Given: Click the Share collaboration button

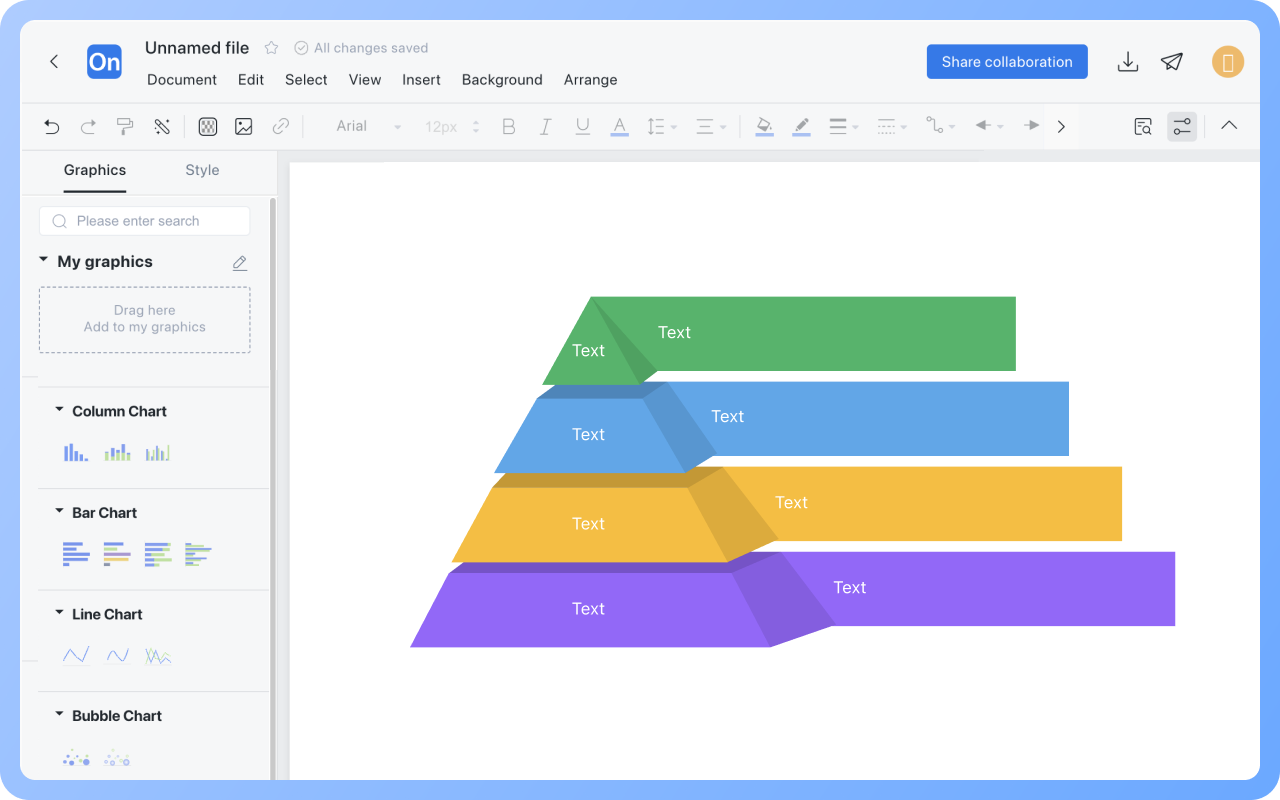Looking at the screenshot, I should pyautogui.click(x=1007, y=61).
